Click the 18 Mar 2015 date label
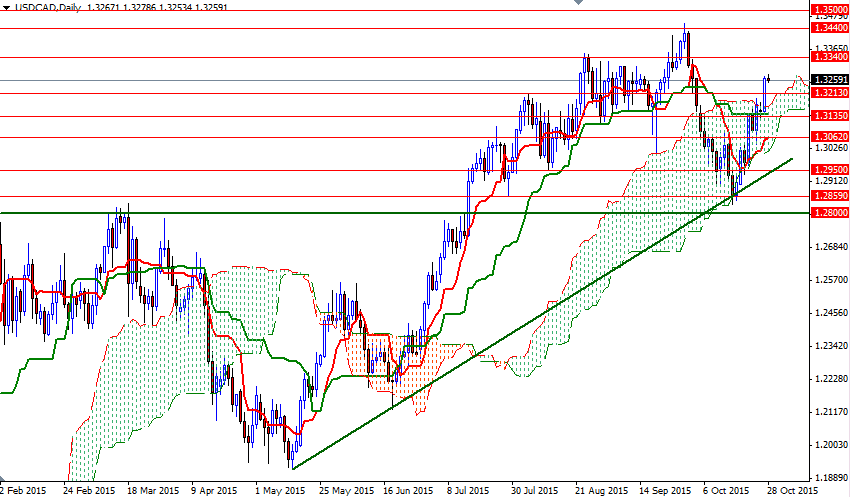 pos(153,490)
